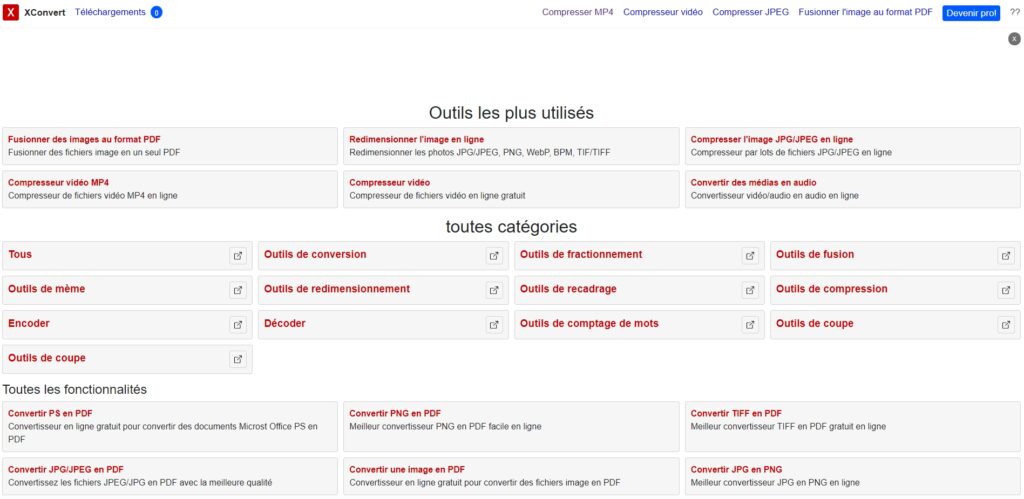The width and height of the screenshot is (1024, 499).
Task: Open external link icon for Outils de redimensionnement
Action: pos(494,290)
